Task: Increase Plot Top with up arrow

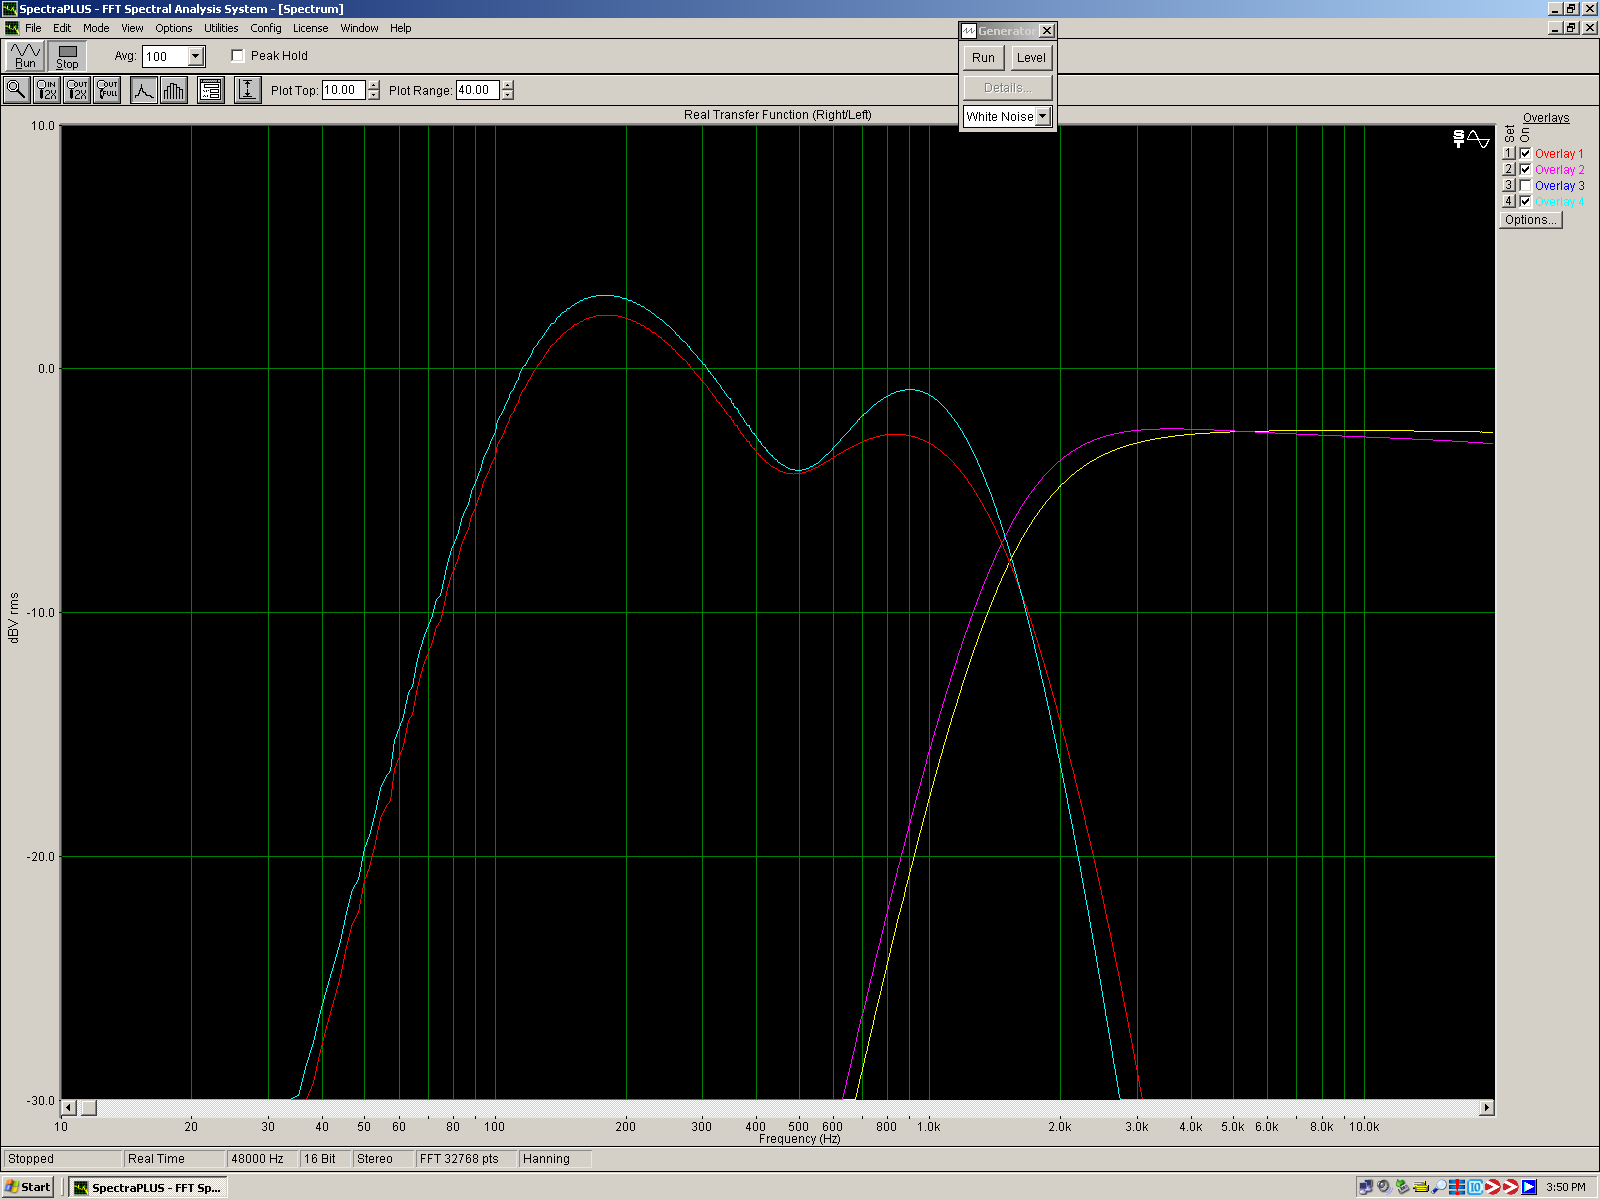Action: [x=374, y=85]
